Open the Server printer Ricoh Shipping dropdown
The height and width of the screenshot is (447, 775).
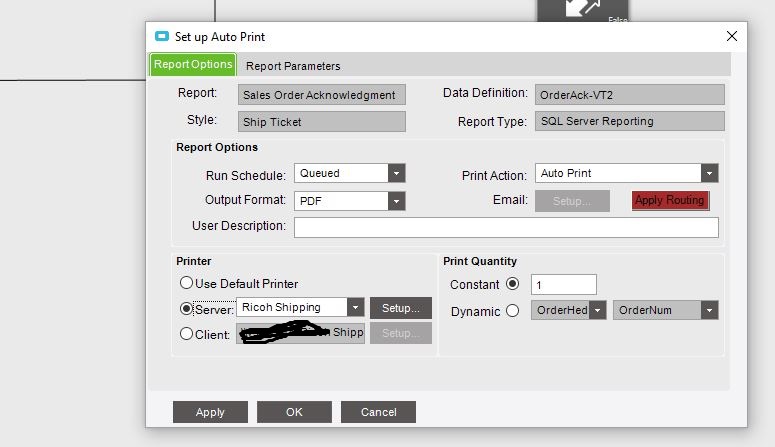355,308
